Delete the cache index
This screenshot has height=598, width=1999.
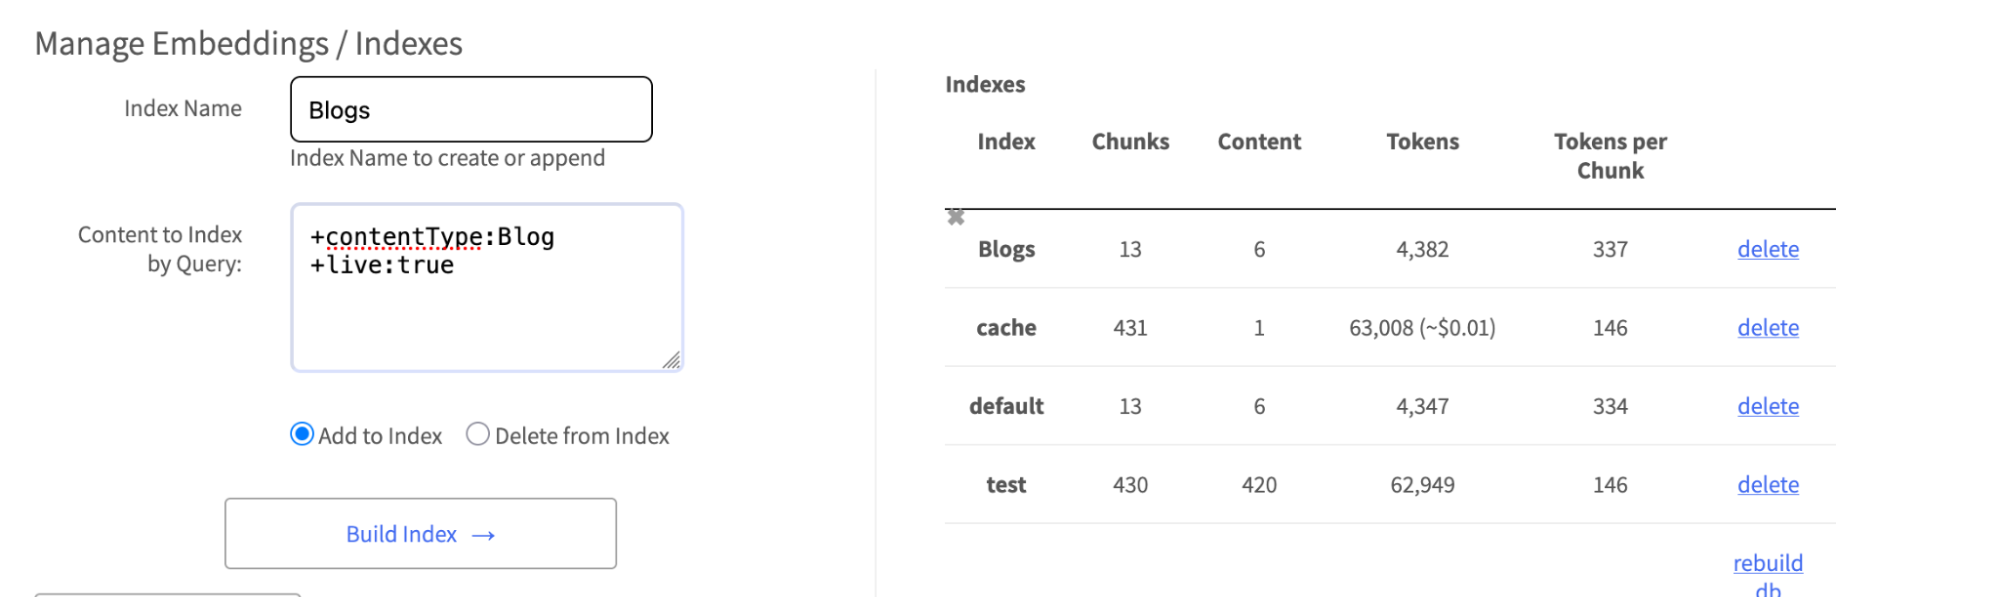pos(1767,328)
